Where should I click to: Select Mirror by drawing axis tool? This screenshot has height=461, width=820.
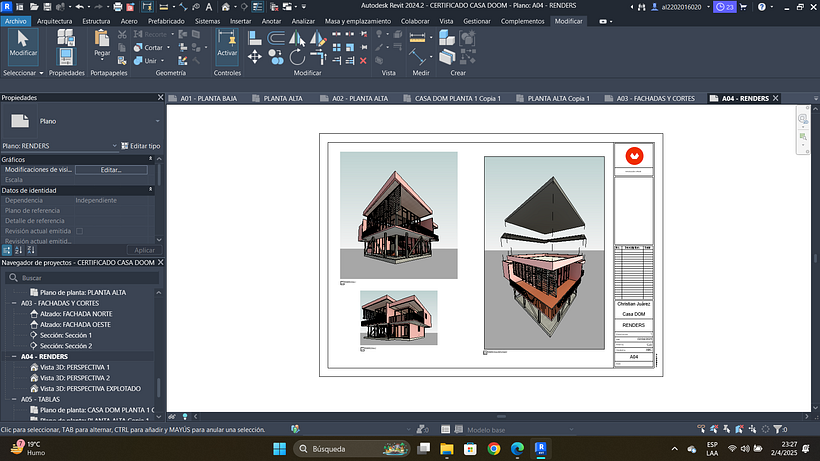(x=317, y=38)
